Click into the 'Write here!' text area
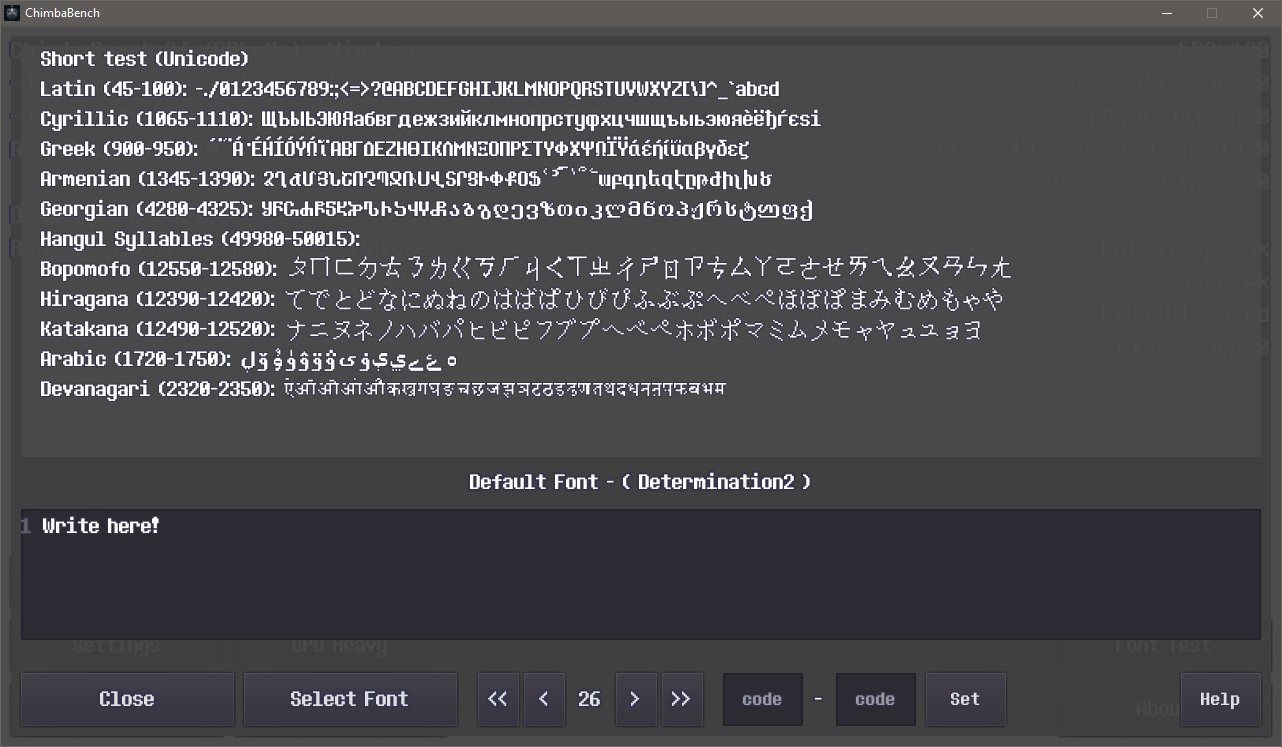The image size is (1282, 747). pyautogui.click(x=640, y=574)
